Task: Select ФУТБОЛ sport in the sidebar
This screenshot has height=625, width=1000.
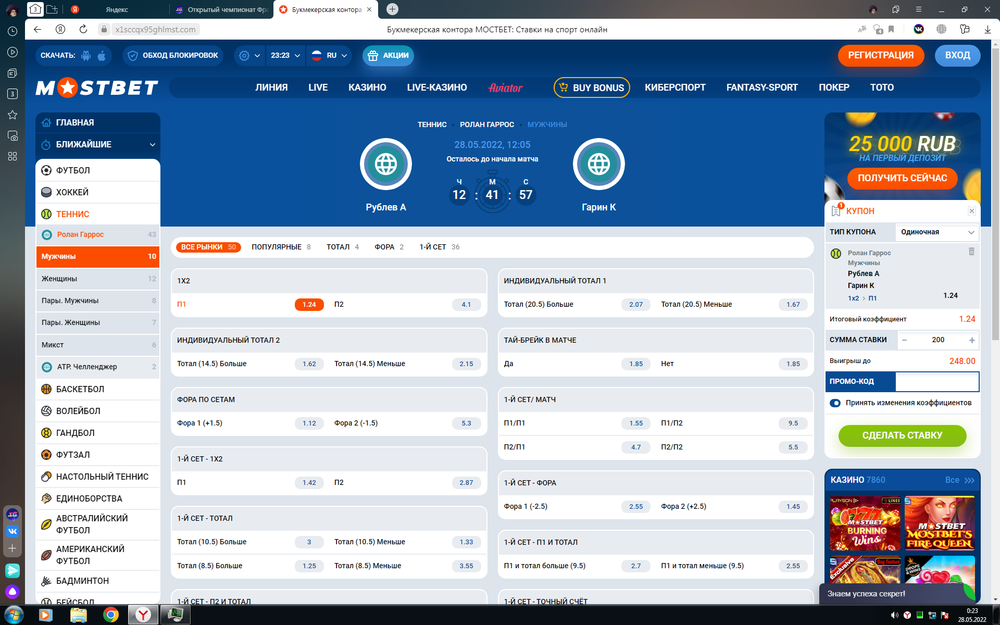Action: pyautogui.click(x=98, y=170)
